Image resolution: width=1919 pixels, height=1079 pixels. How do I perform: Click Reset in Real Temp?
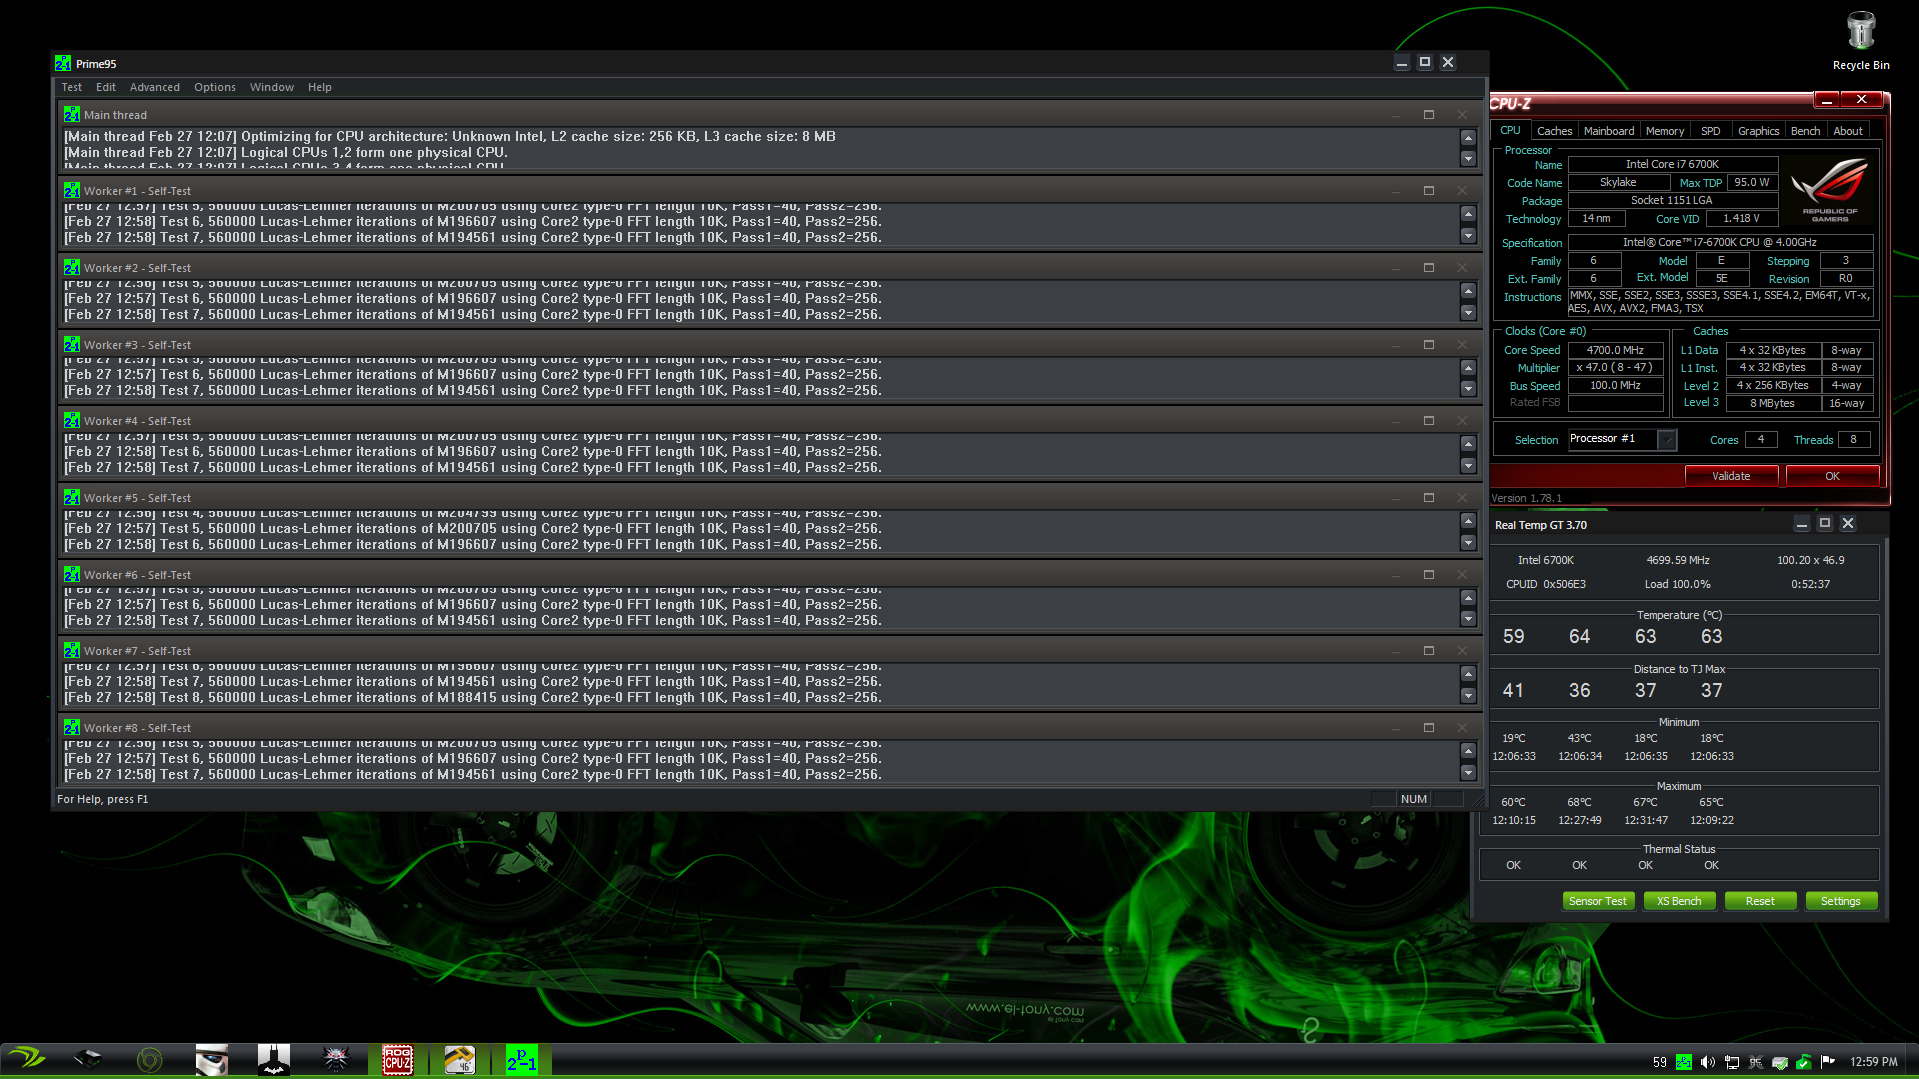coord(1760,901)
